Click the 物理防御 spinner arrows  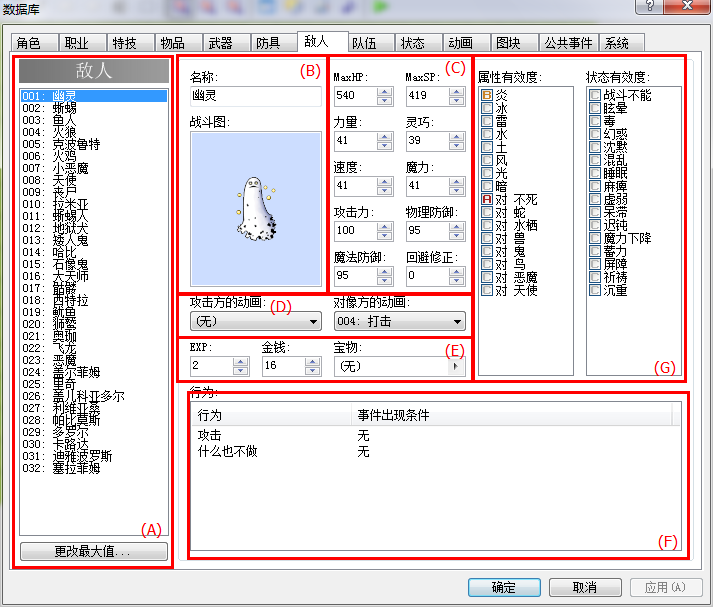click(457, 231)
